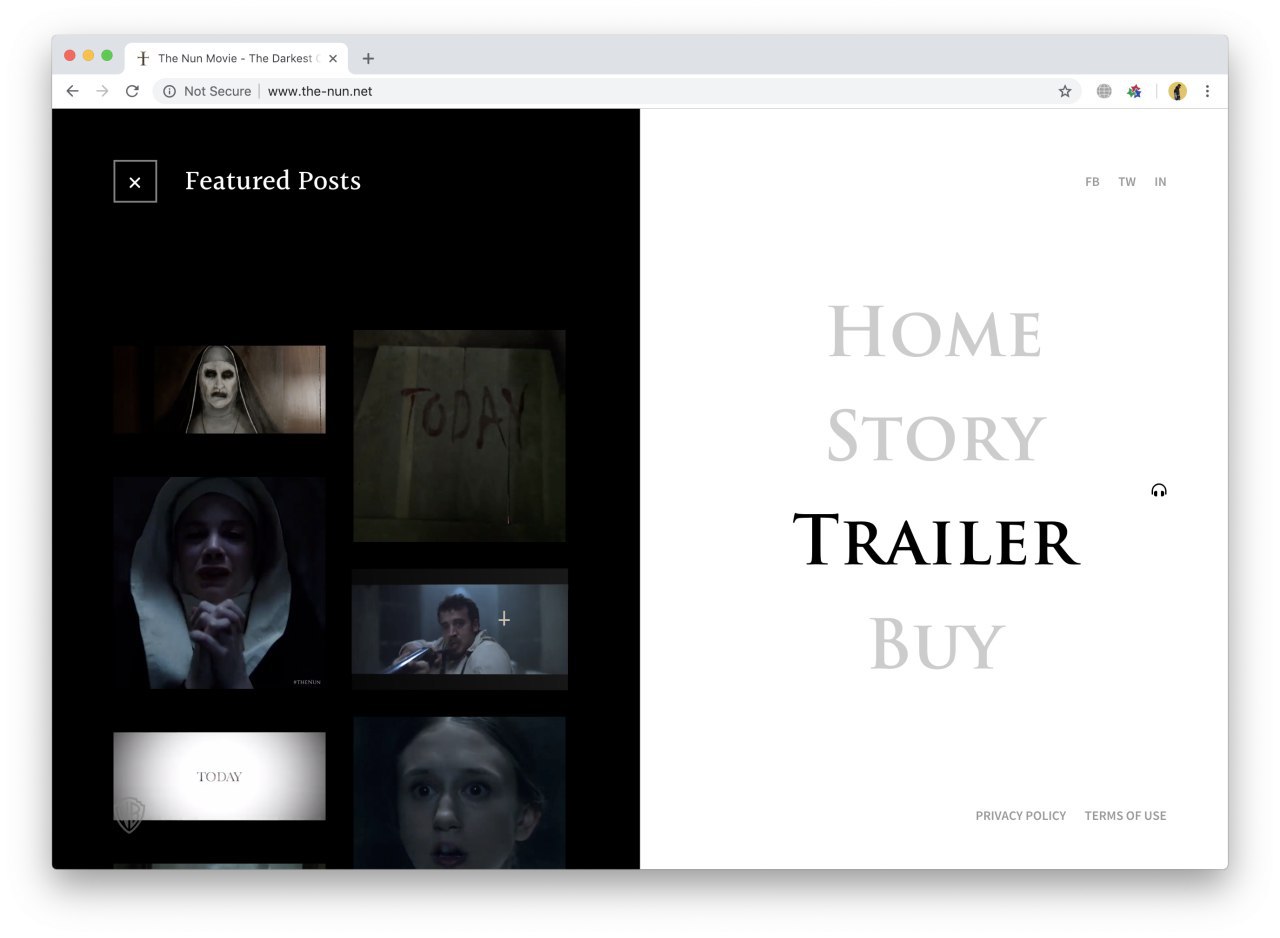The height and width of the screenshot is (938, 1280).
Task: Open the Chrome three-dot menu
Action: click(1207, 91)
